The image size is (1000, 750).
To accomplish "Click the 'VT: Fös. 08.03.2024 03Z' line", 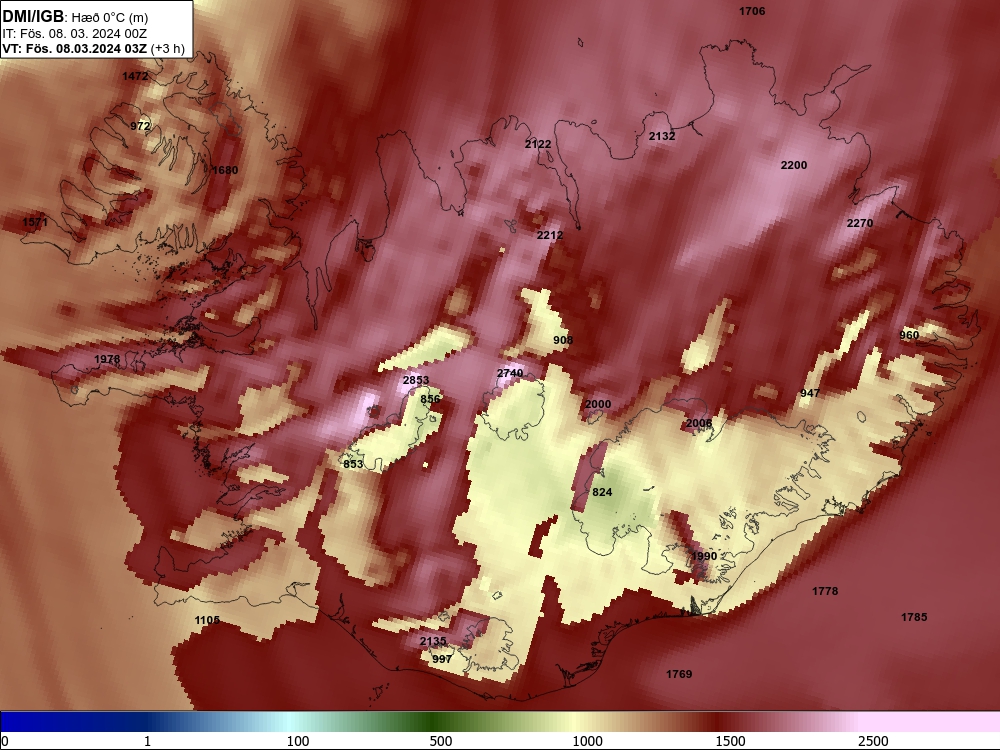I will (75, 49).
